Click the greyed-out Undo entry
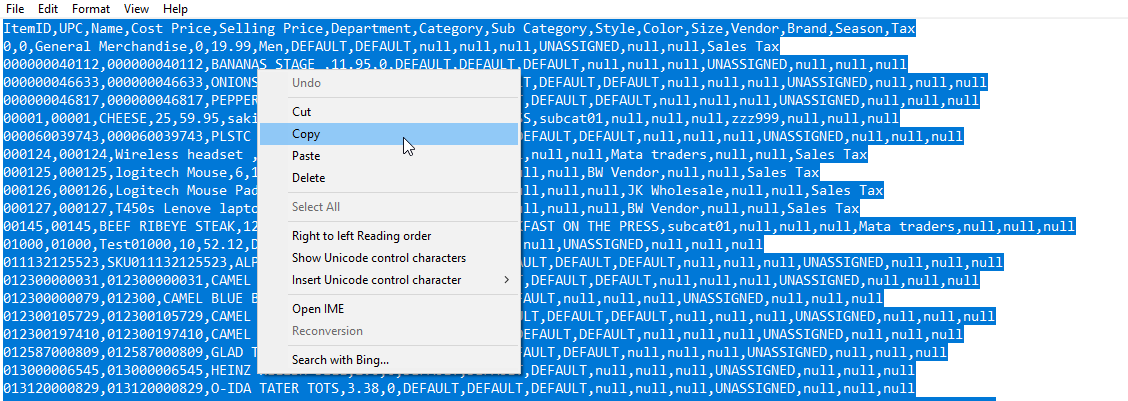This screenshot has width=1128, height=401. coord(306,83)
